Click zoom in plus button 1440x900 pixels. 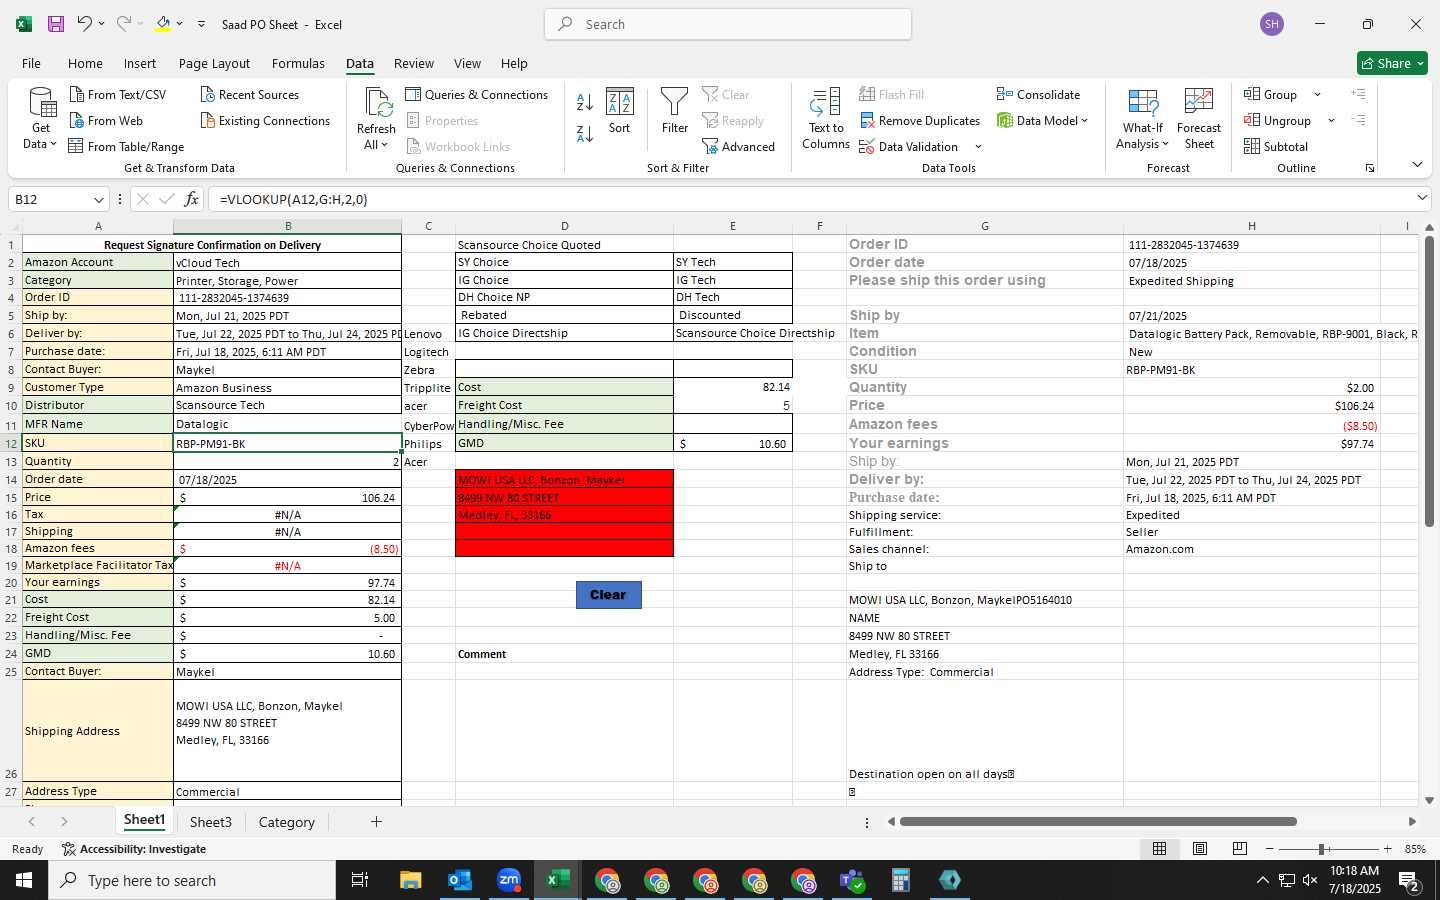click(1387, 849)
